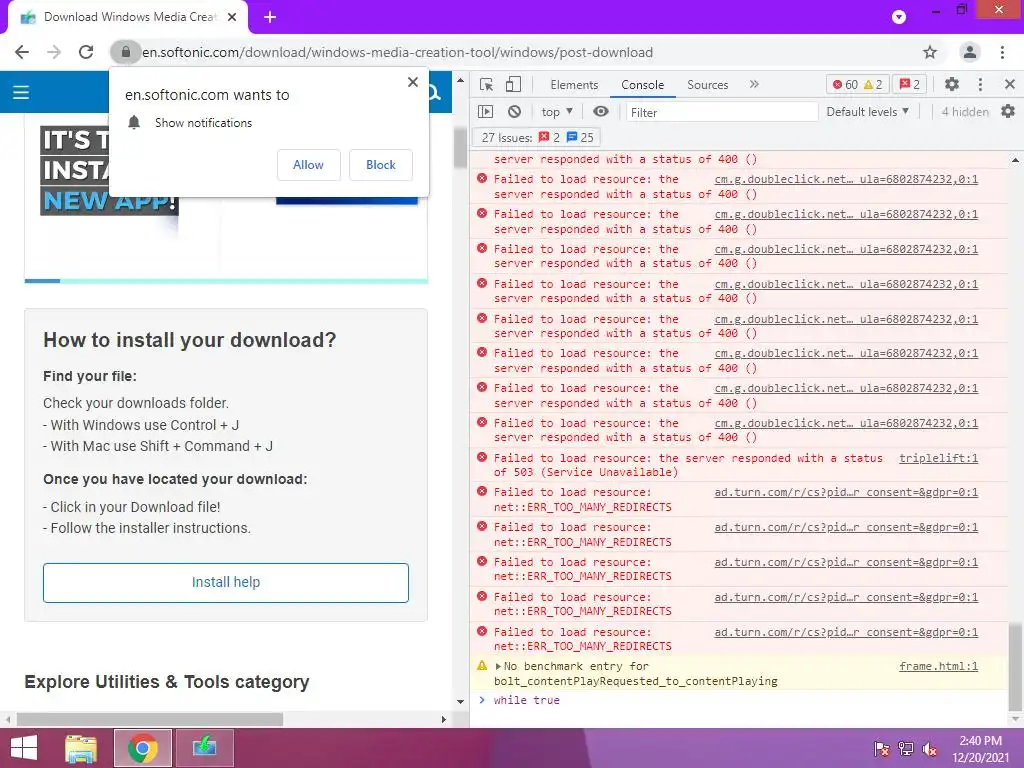Click the browser Back arrow
The image size is (1024, 768).
coord(22,52)
